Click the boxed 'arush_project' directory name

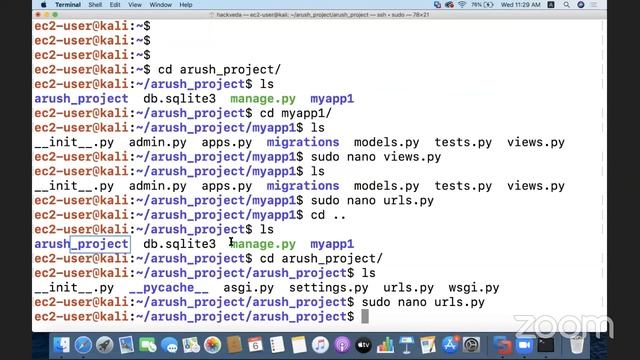pos(81,244)
